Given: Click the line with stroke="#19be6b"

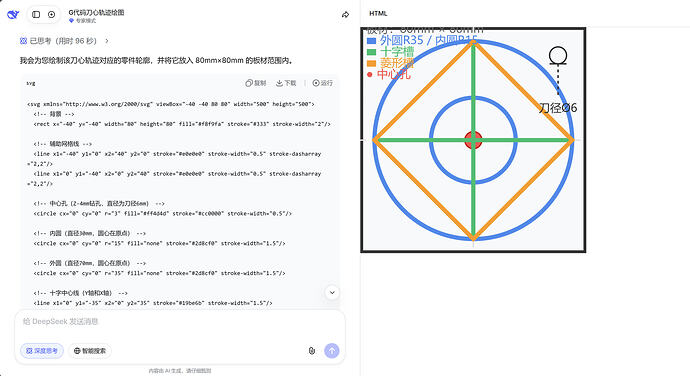Looking at the screenshot, I should coord(153,303).
